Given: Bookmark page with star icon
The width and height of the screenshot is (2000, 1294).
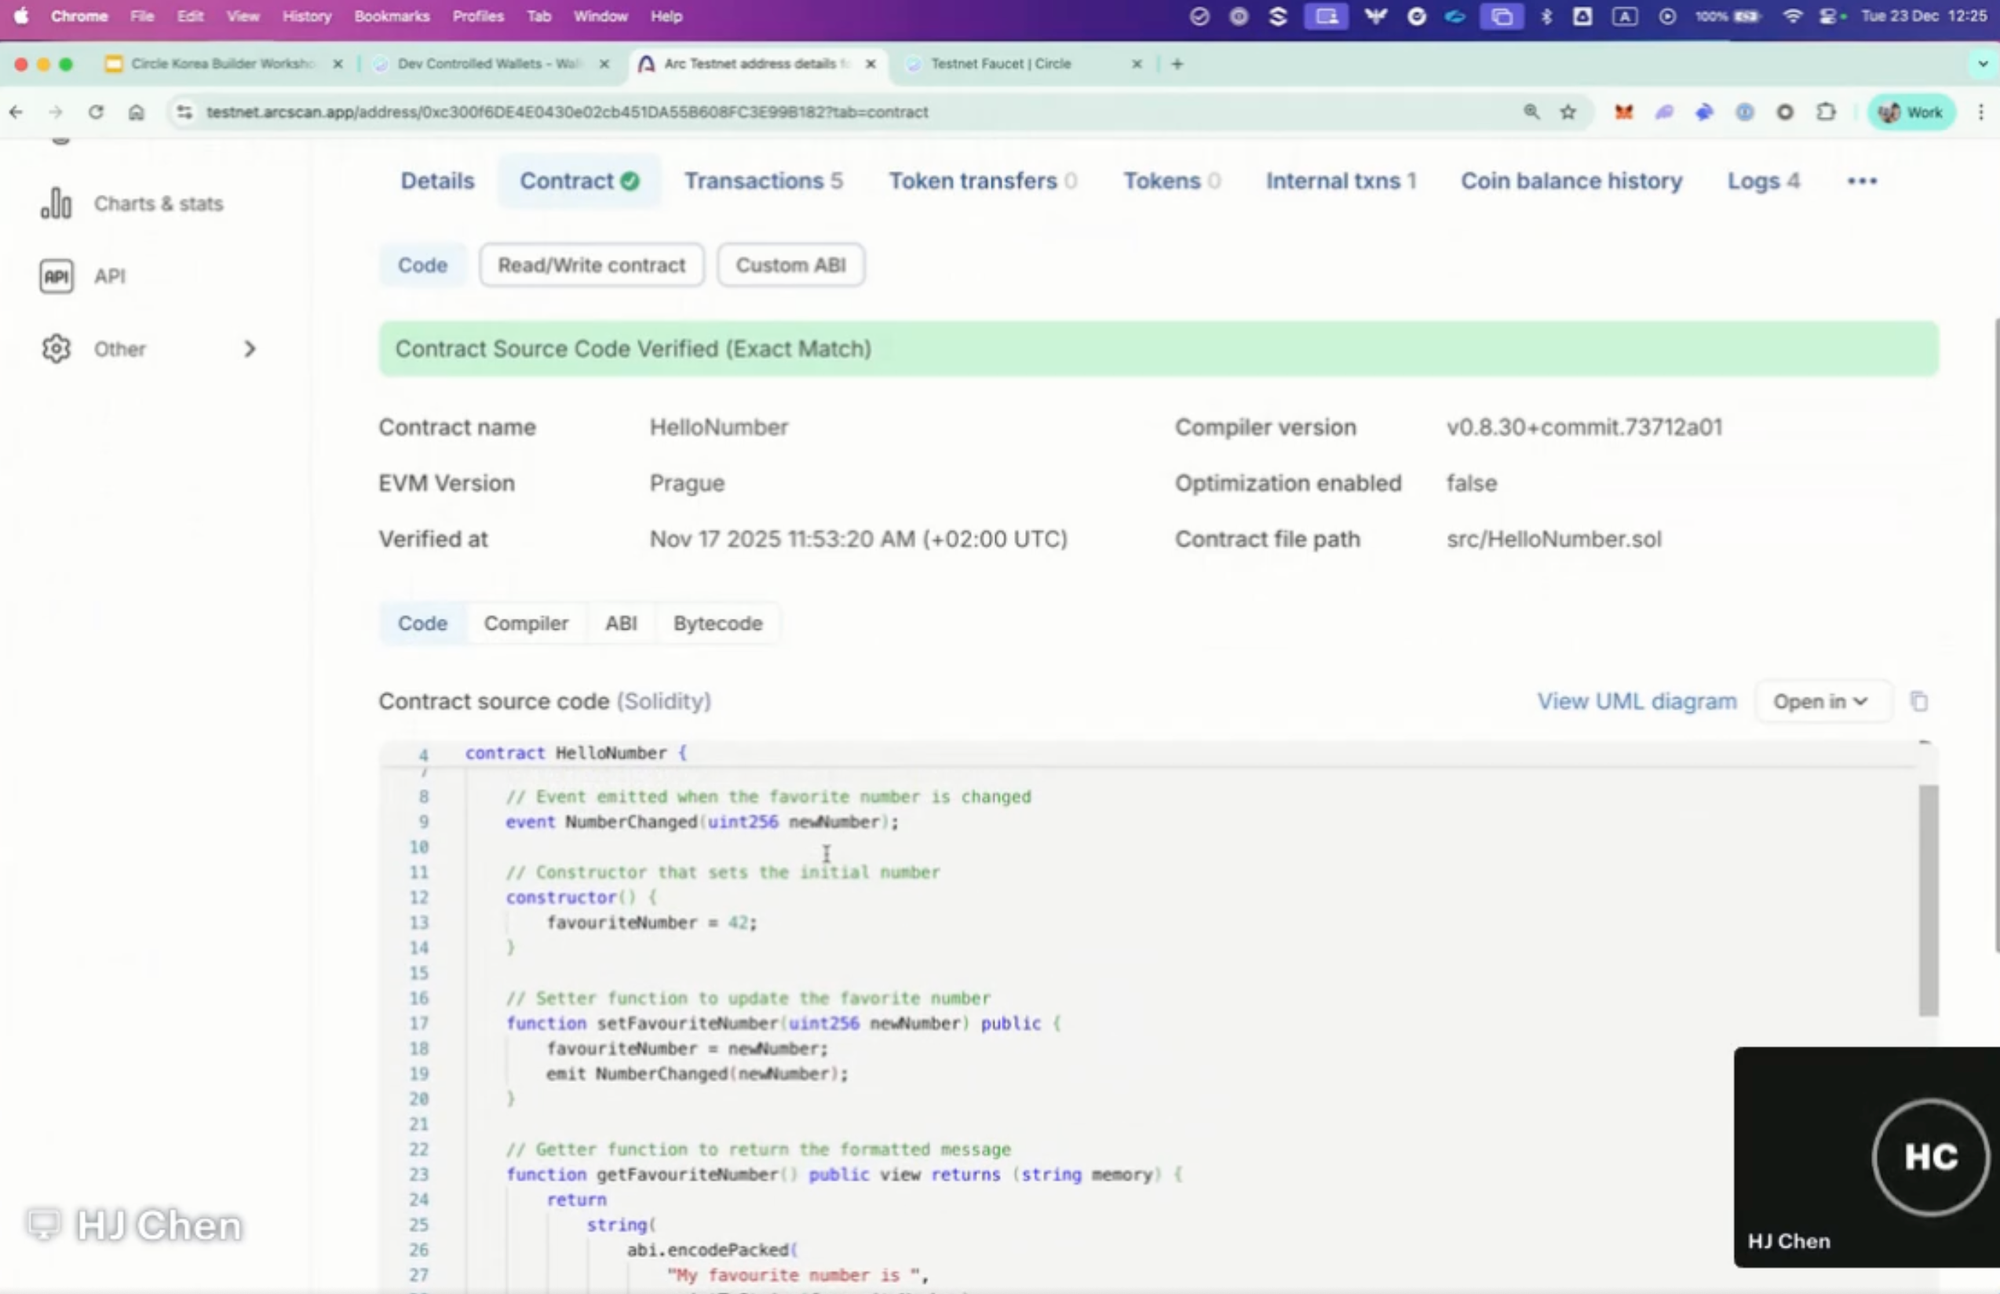Looking at the screenshot, I should [x=1568, y=112].
